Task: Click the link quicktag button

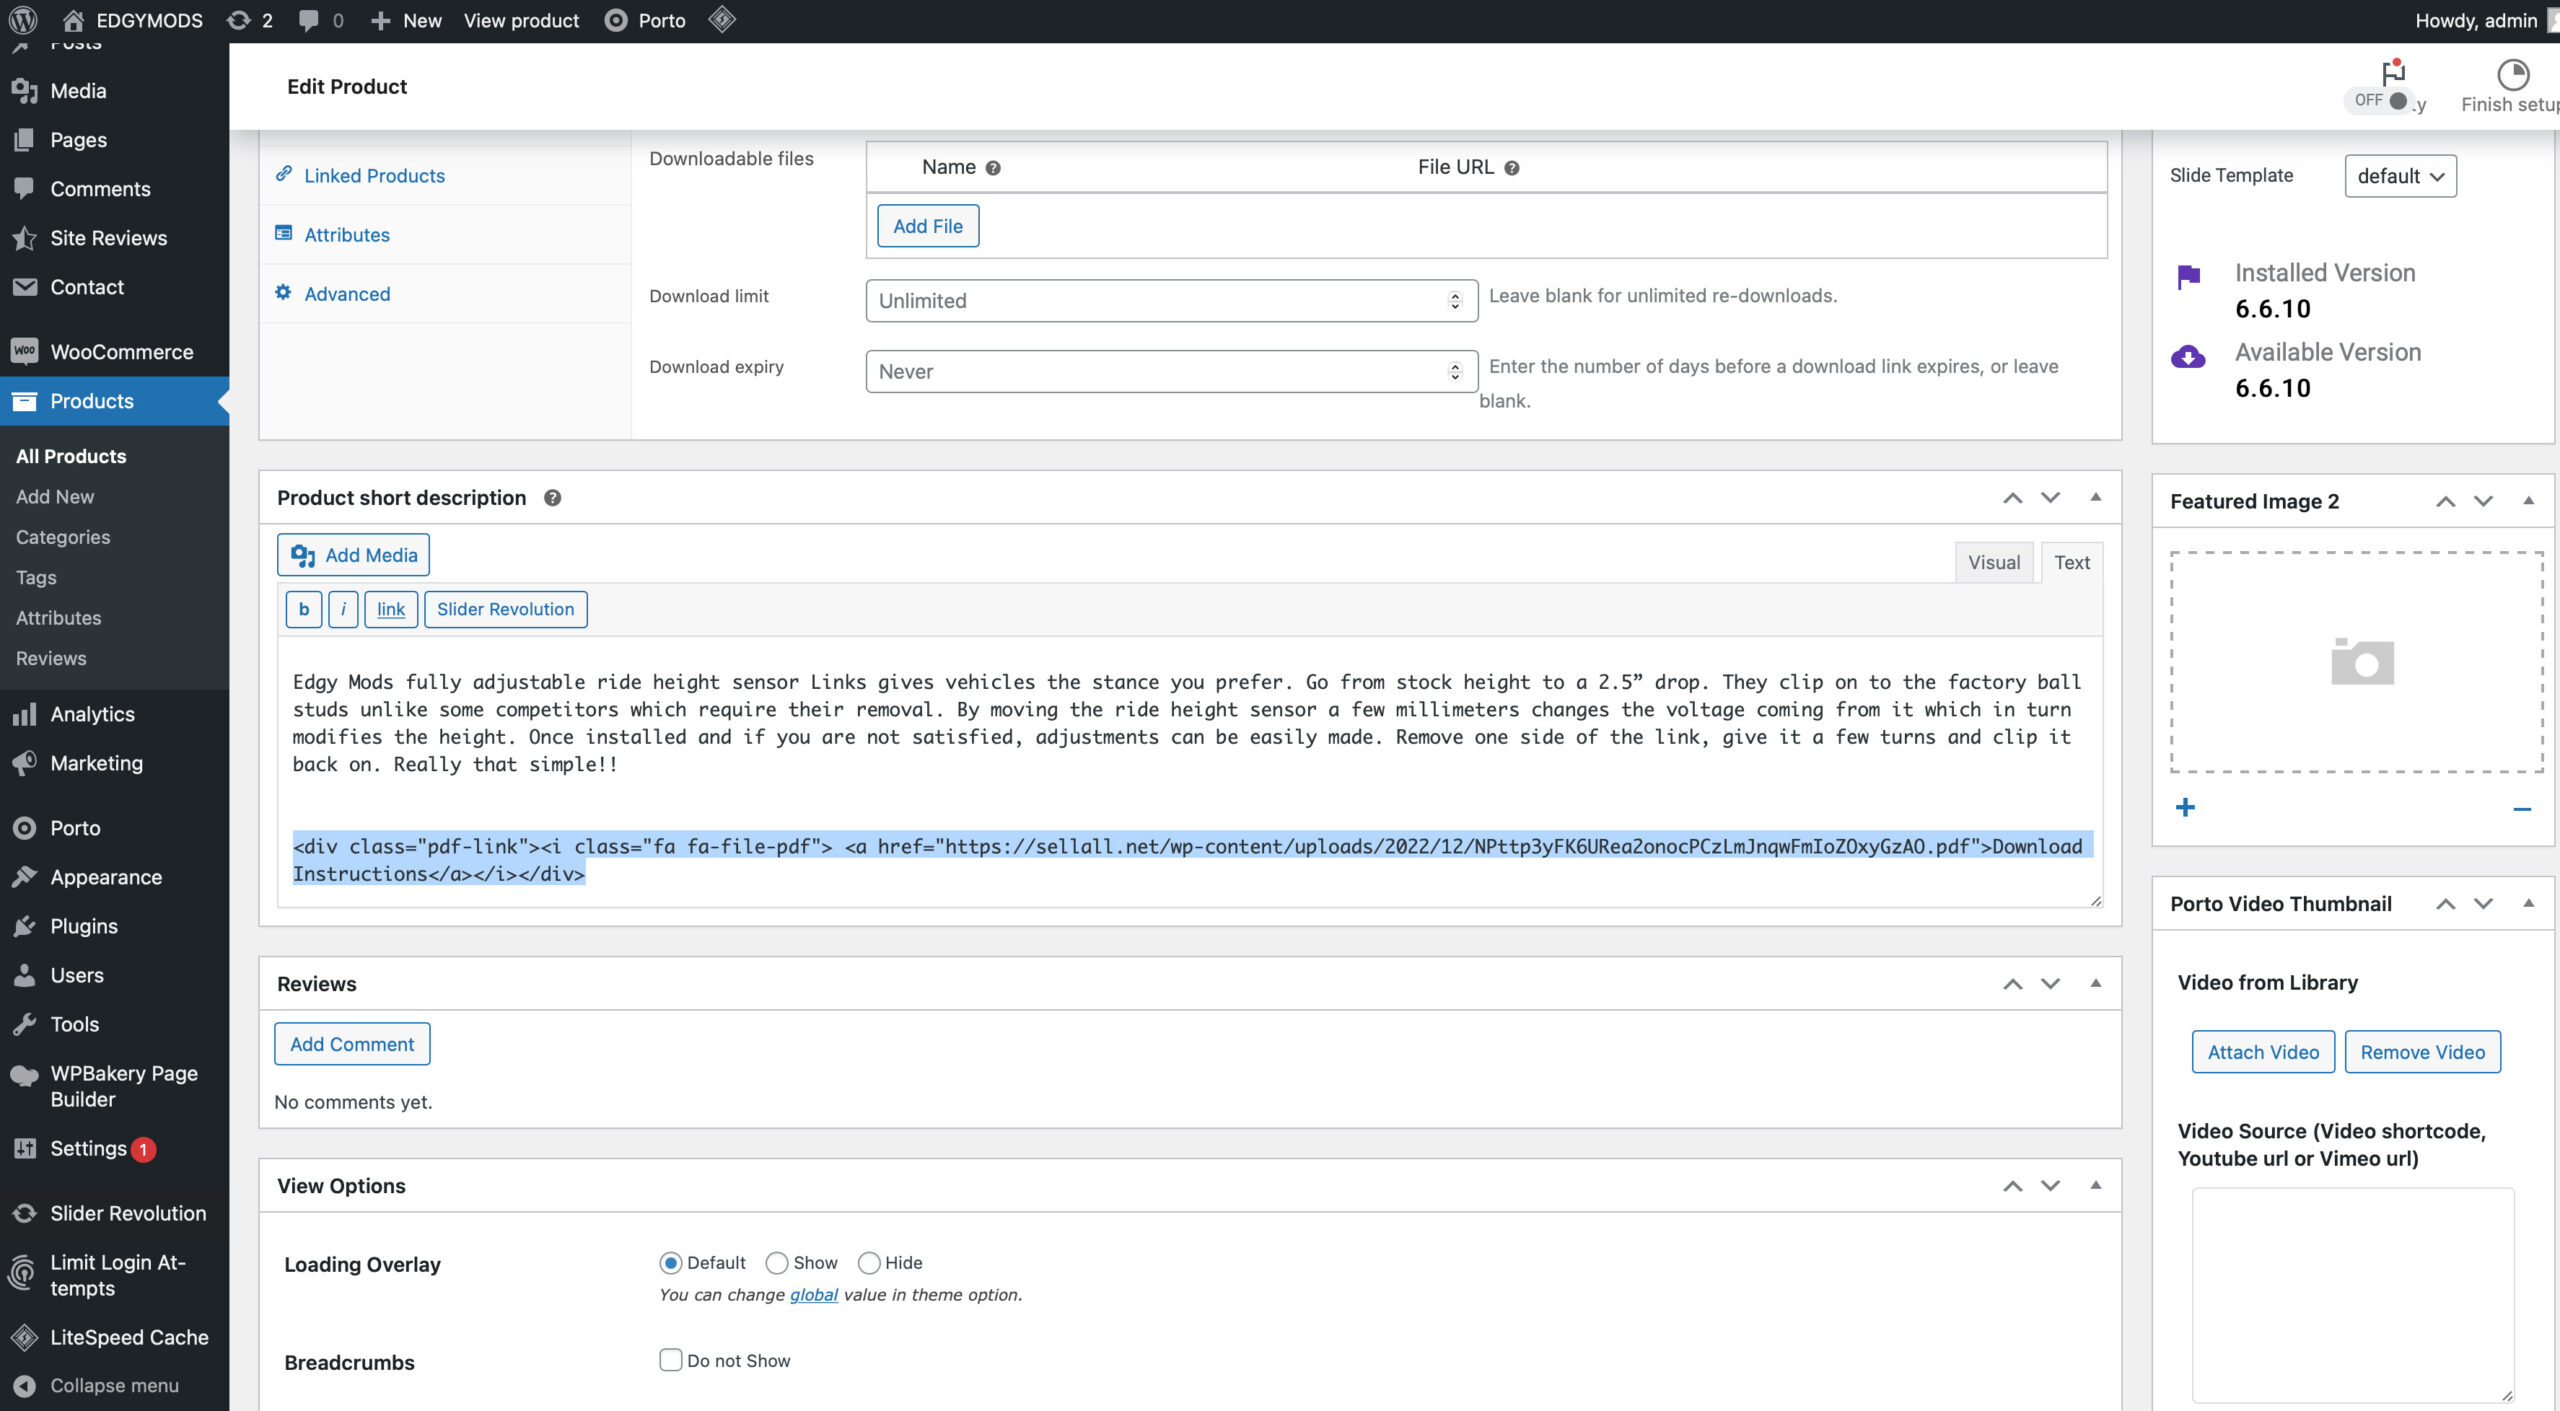Action: [391, 609]
